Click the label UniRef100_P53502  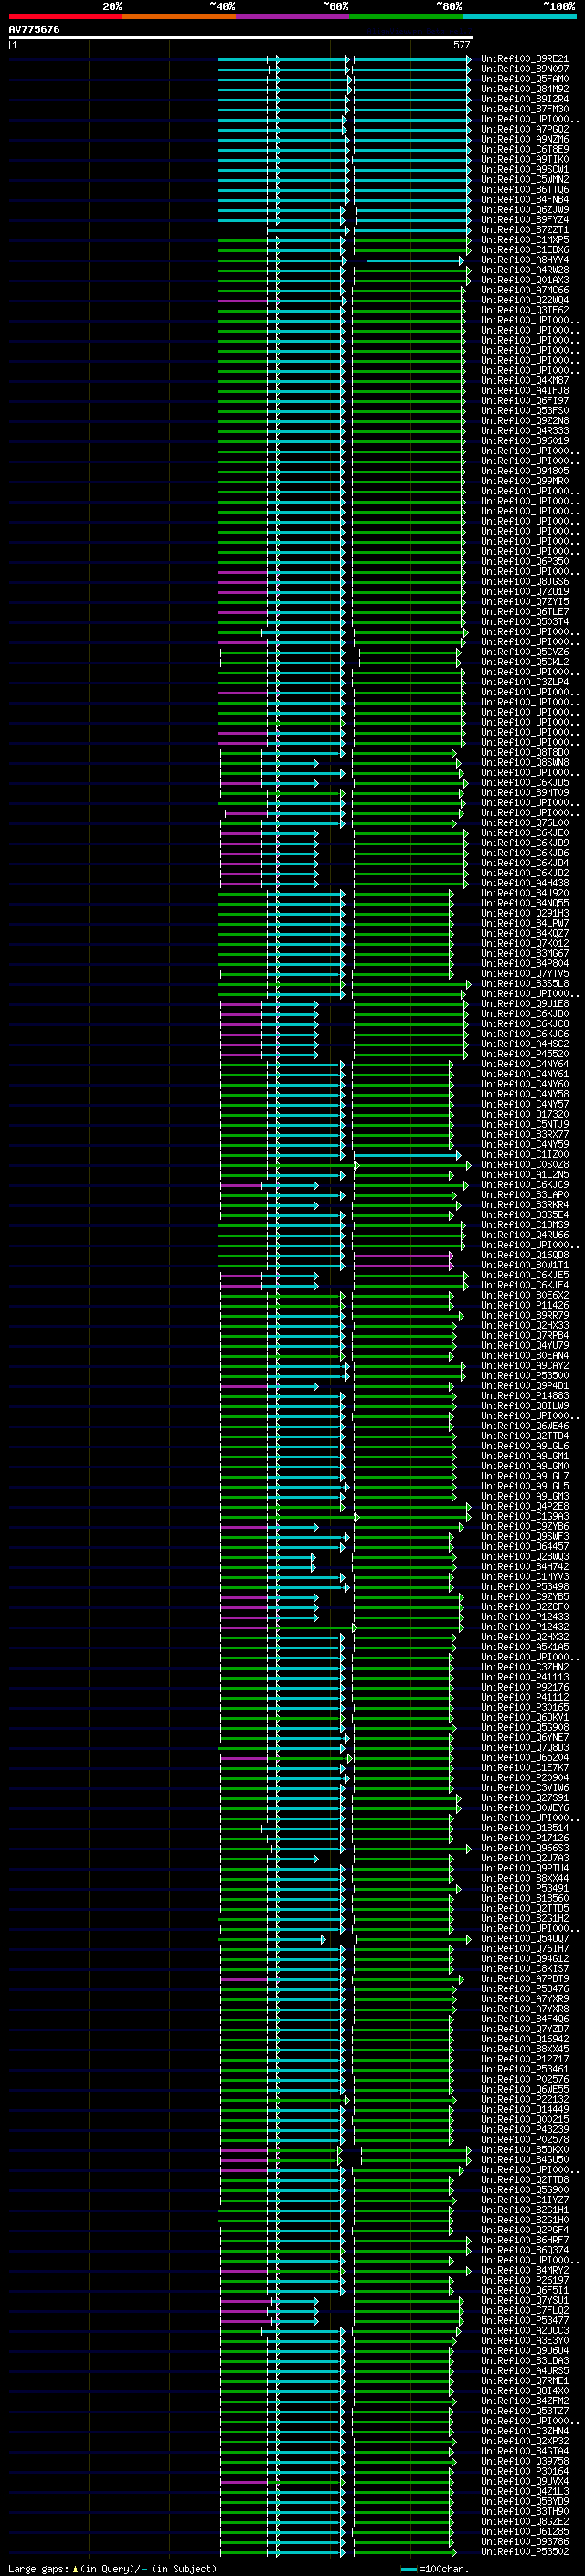(525, 2550)
